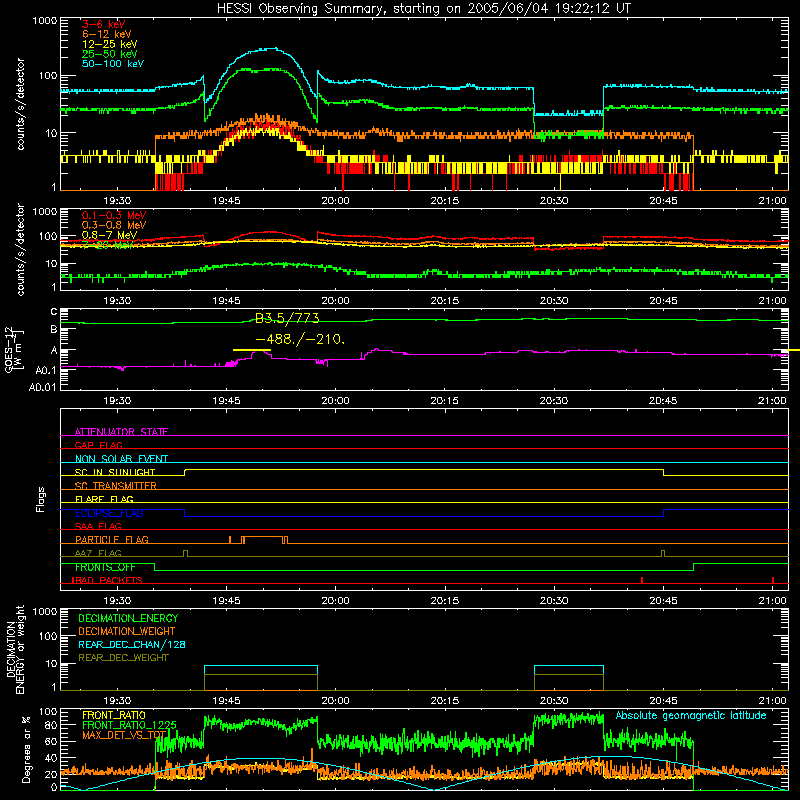
Task: Click the DECIMATION ENERGY or weight axis label
Action: (15, 649)
